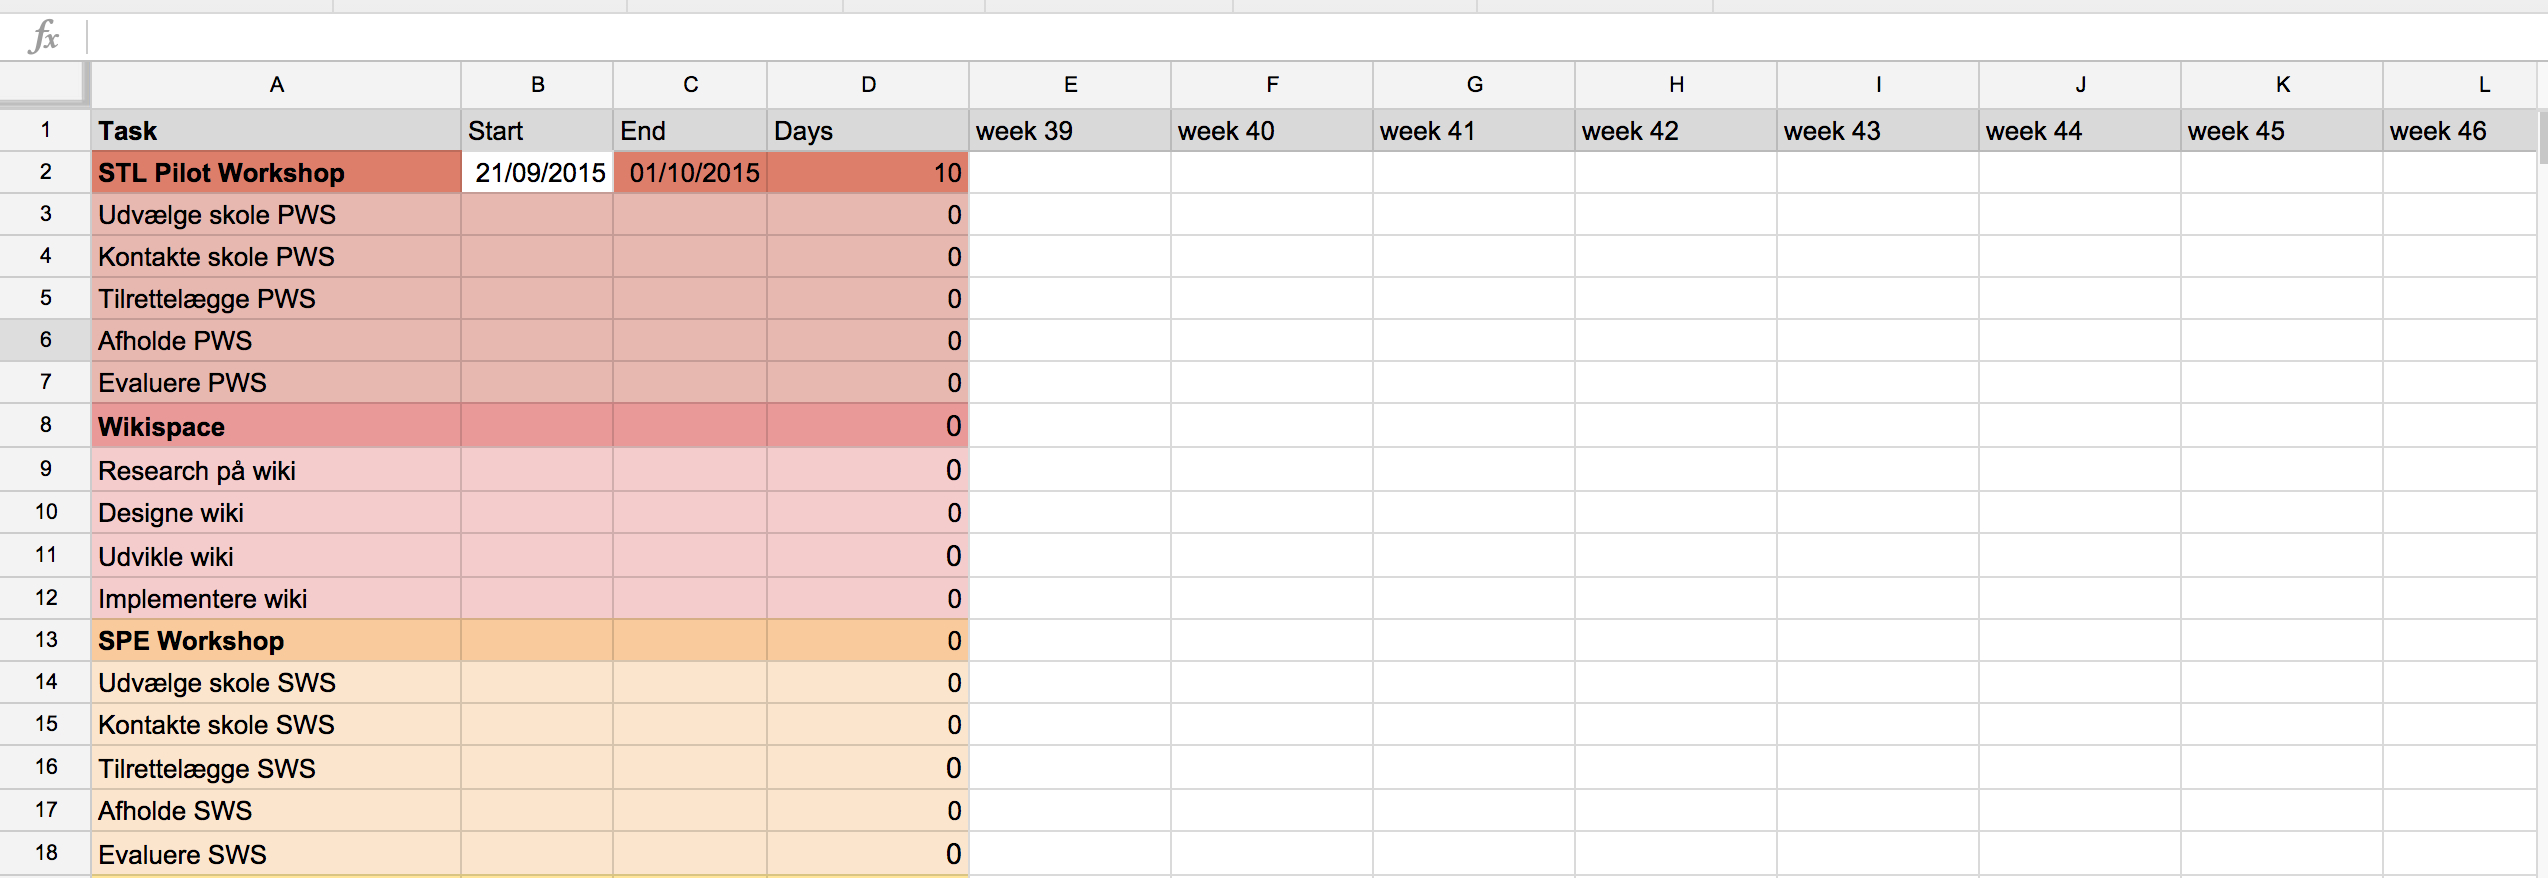Select column A header
The image size is (2548, 878).
coord(276,85)
